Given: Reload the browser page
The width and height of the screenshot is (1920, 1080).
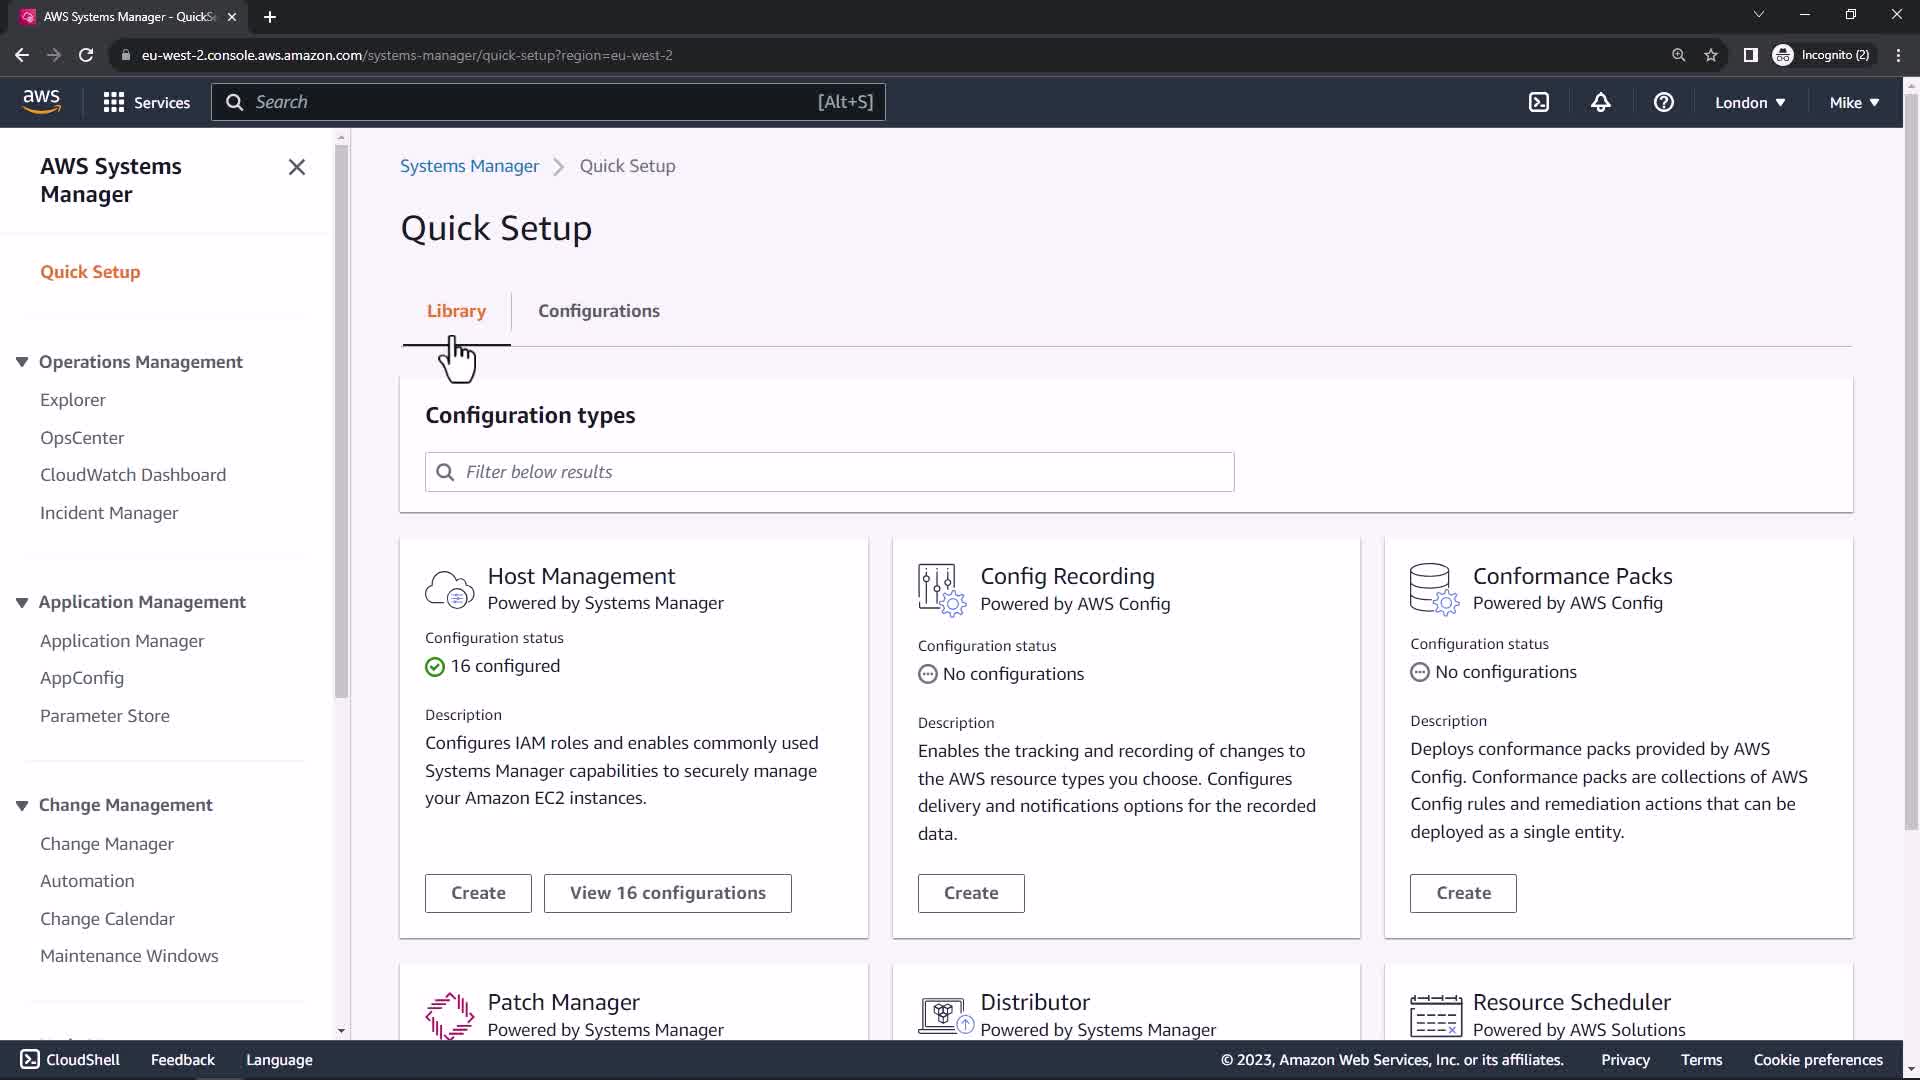Looking at the screenshot, I should tap(86, 55).
